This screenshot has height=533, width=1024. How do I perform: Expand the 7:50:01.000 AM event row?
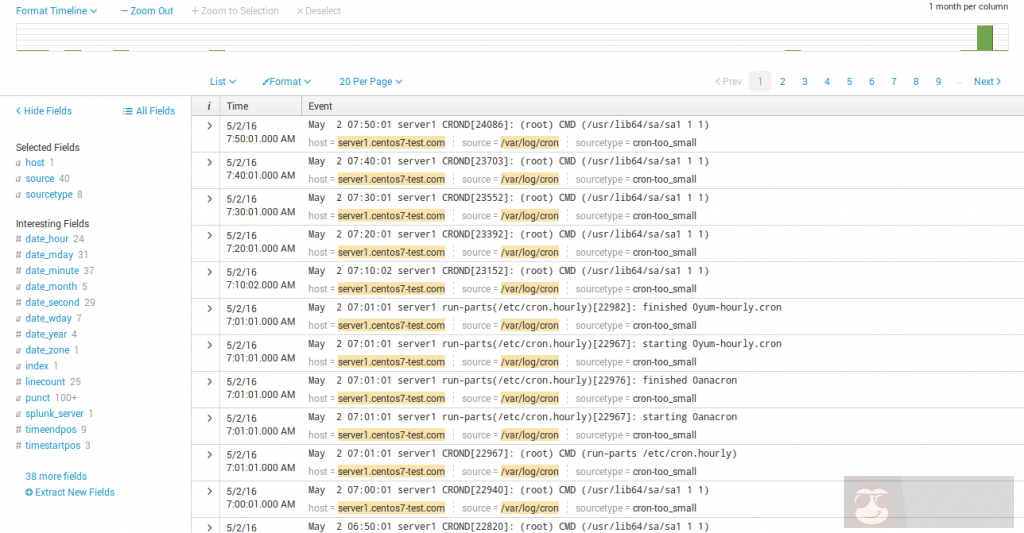[209, 125]
